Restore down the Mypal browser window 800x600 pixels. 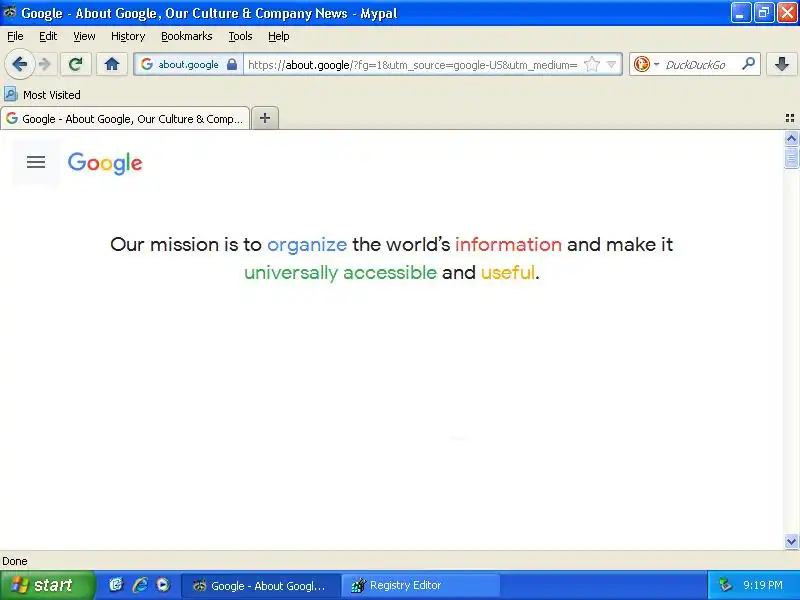(x=764, y=13)
